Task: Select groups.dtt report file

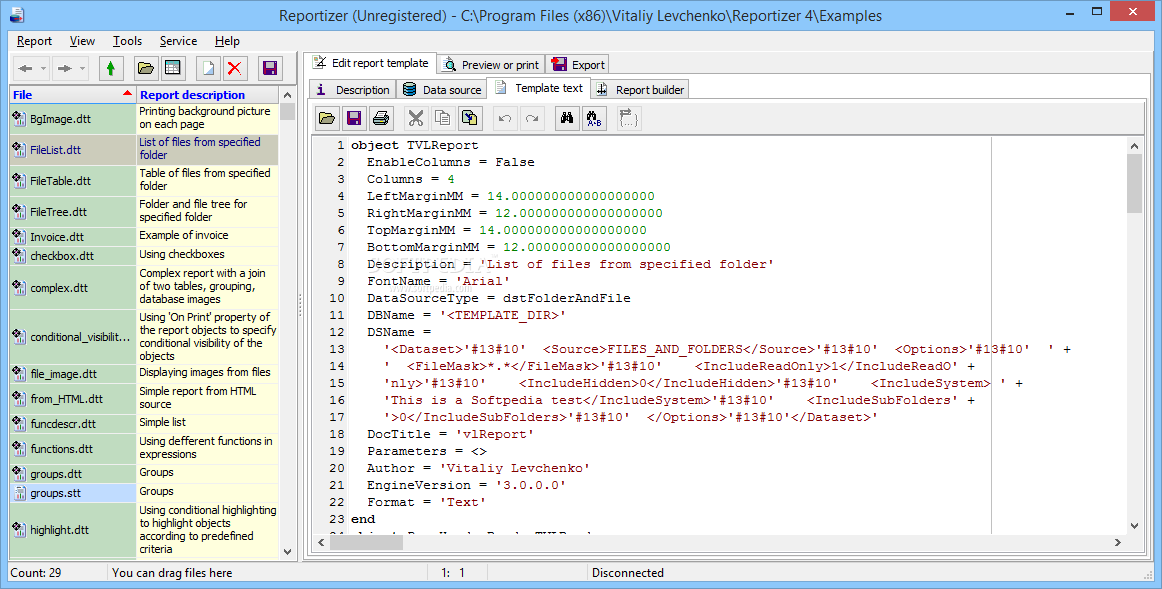Action: pos(73,474)
